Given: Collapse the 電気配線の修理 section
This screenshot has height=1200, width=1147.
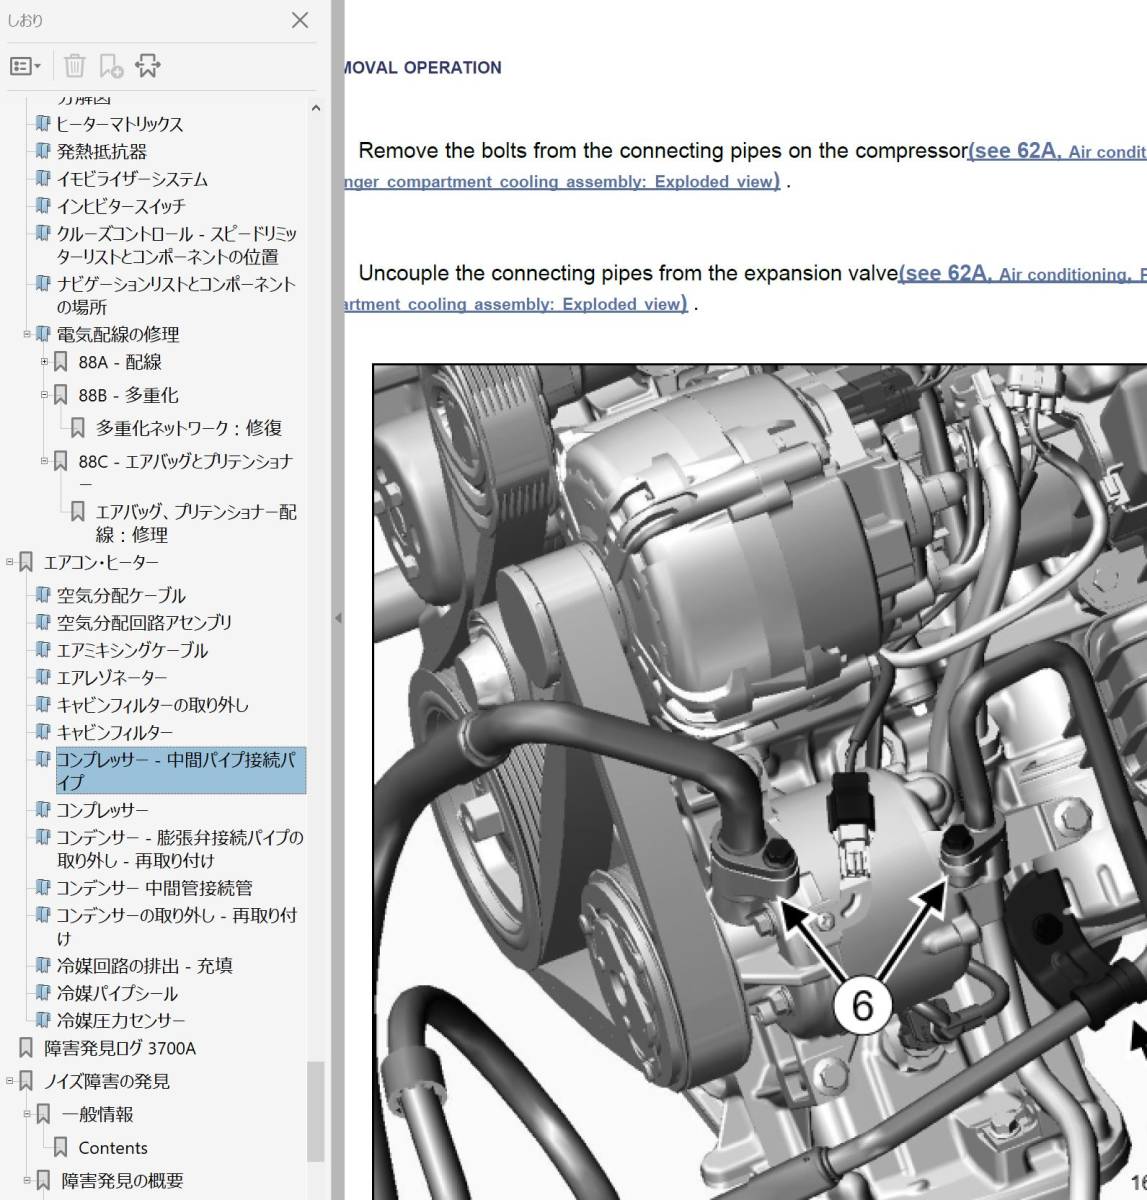Looking at the screenshot, I should tap(27, 334).
